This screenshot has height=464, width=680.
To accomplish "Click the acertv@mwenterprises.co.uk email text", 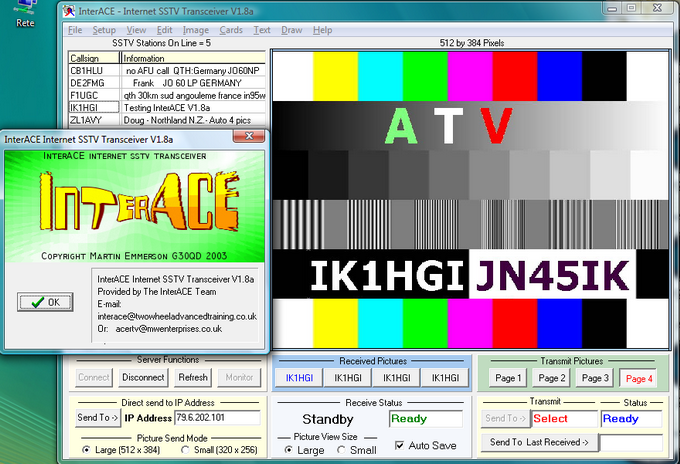I will (169, 329).
